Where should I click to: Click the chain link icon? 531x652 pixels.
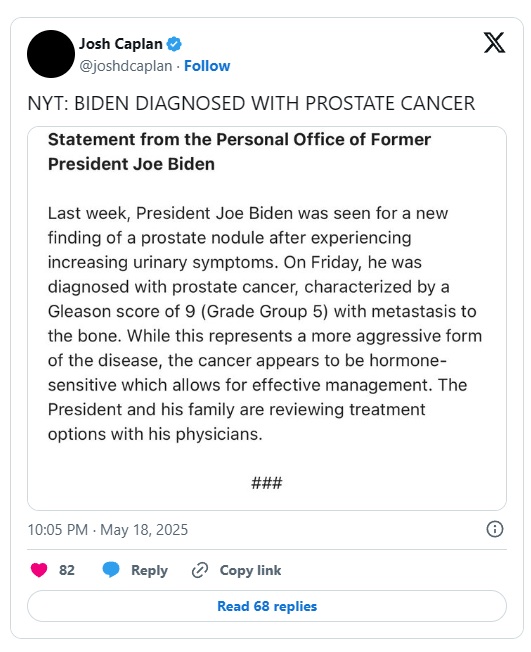pos(200,570)
